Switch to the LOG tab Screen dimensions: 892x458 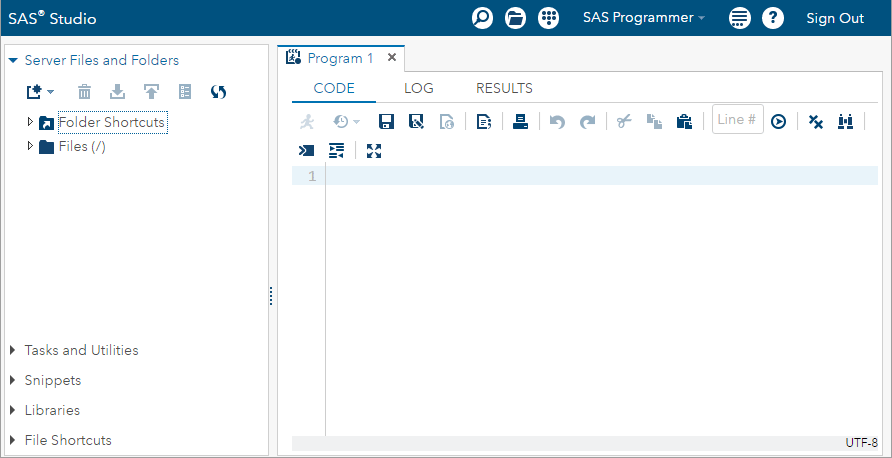(419, 88)
